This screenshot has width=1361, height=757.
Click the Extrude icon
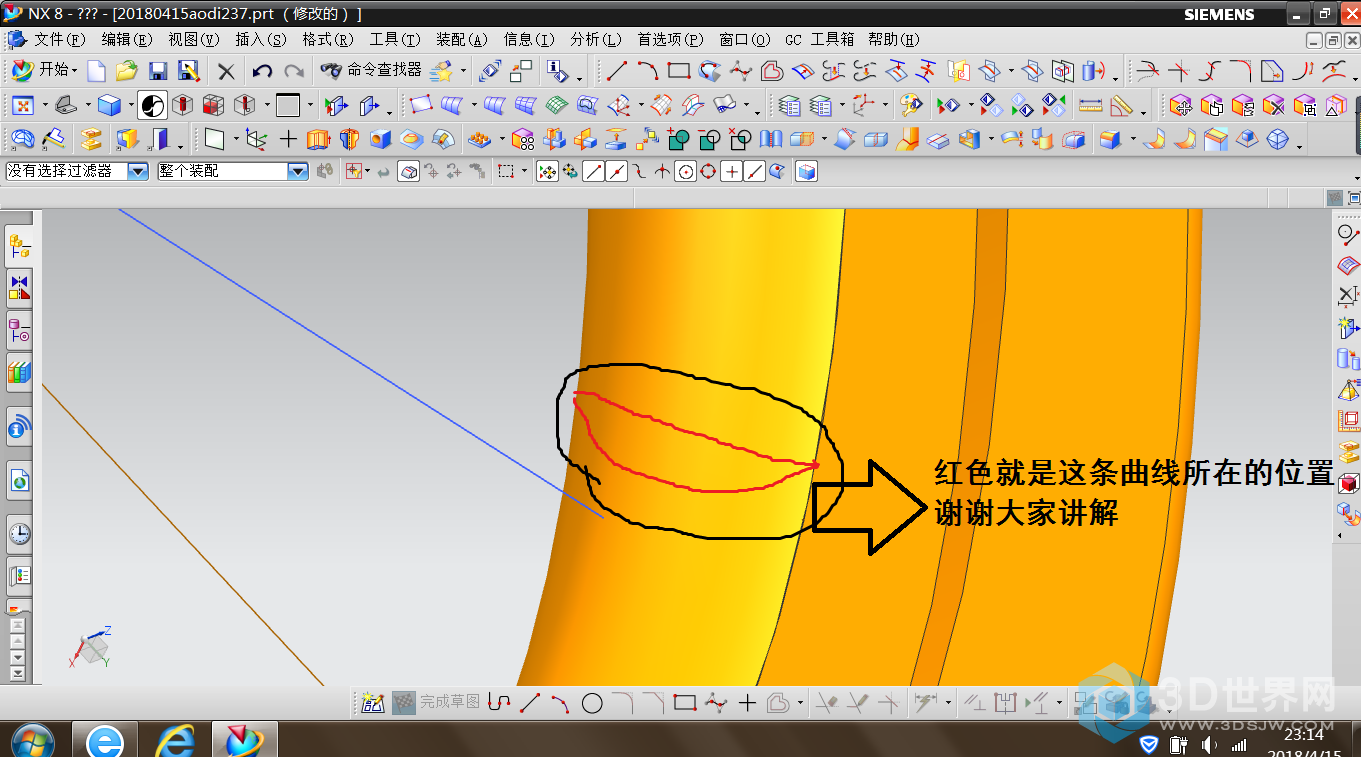318,139
